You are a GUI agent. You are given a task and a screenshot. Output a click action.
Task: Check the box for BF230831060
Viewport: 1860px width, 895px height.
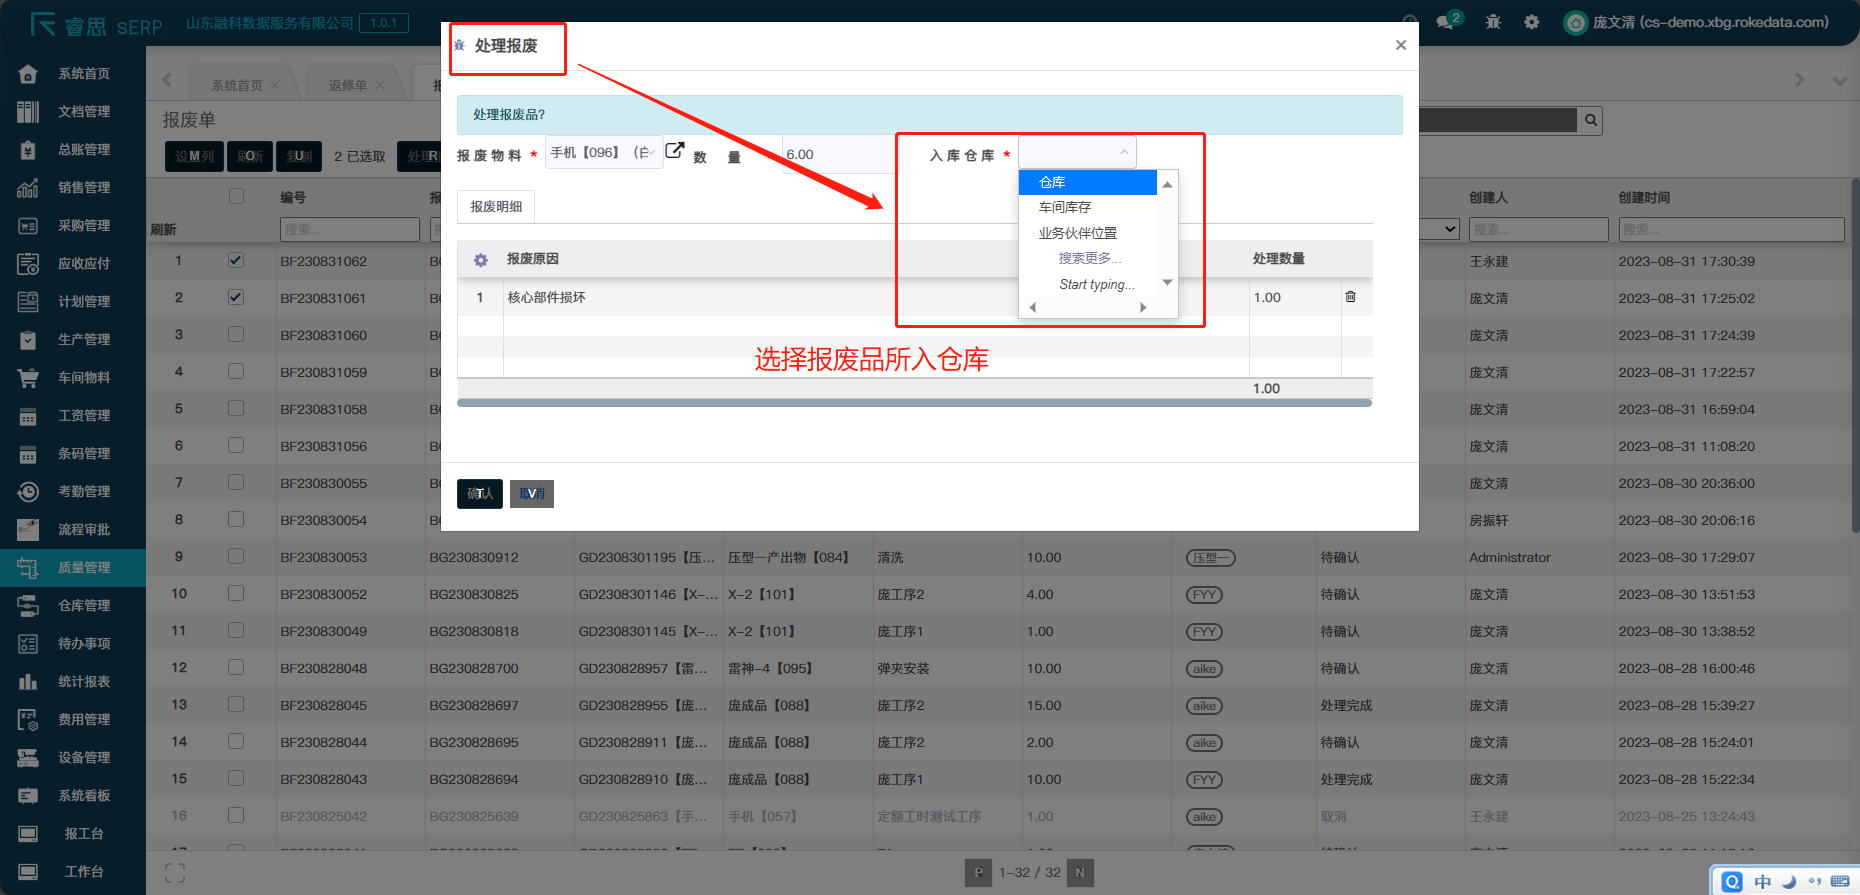coord(236,334)
